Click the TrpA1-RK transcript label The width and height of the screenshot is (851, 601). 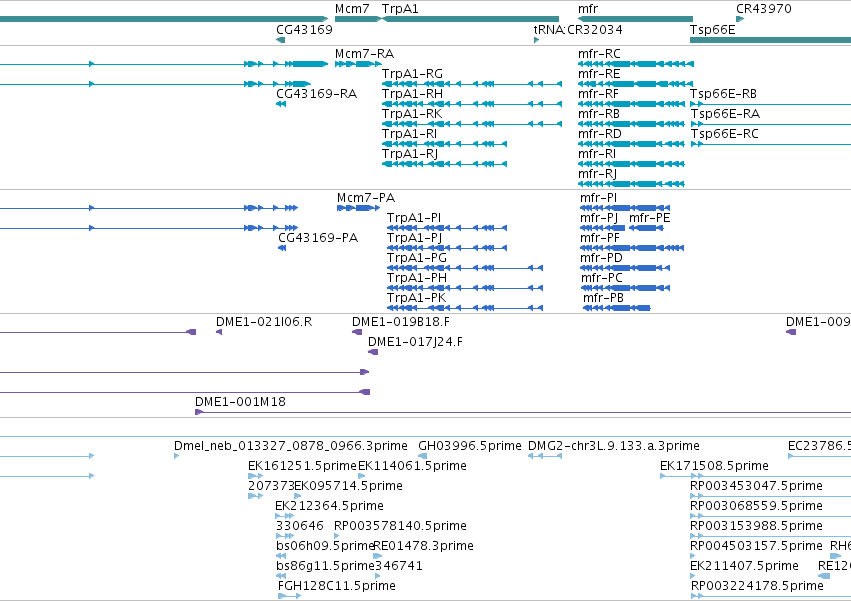(412, 114)
